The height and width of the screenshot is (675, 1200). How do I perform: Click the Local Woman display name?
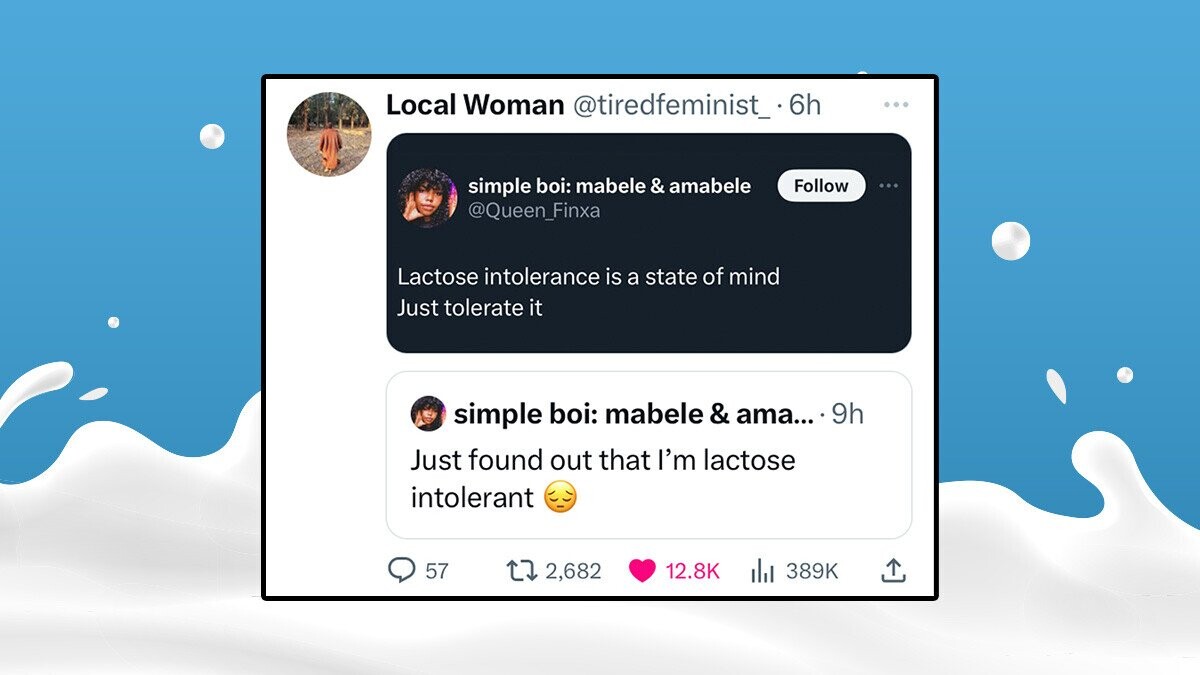[475, 105]
